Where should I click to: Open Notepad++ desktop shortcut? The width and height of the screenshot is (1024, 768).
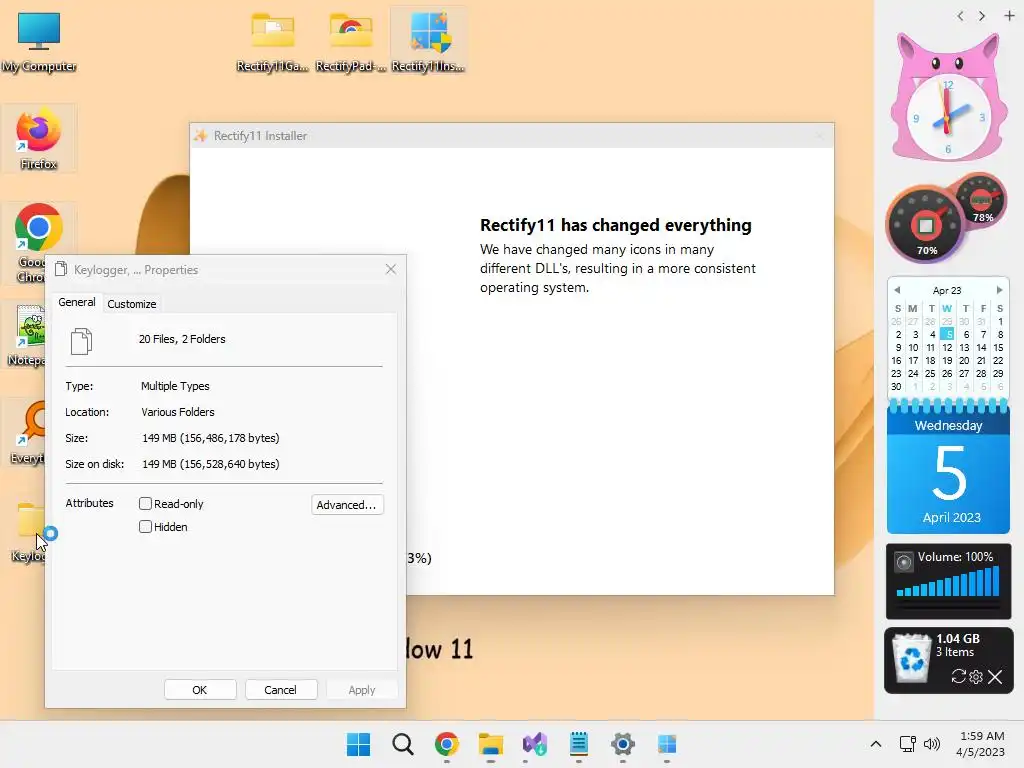pyautogui.click(x=26, y=335)
